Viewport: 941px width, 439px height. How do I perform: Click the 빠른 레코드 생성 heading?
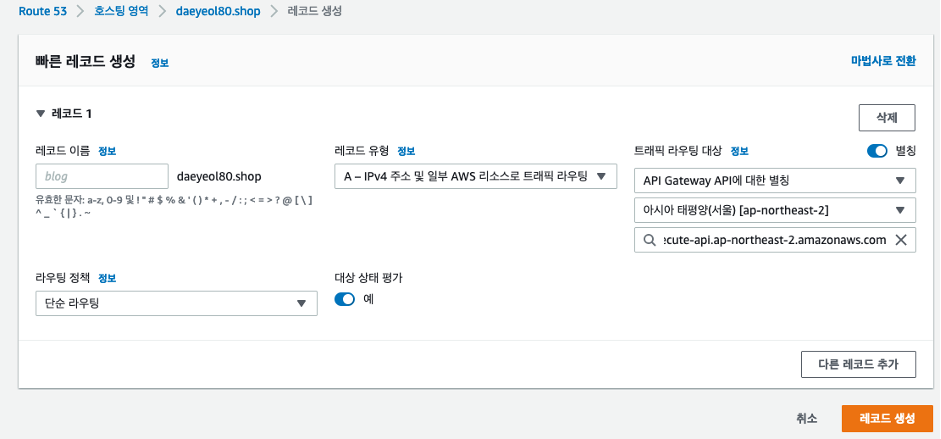[86, 61]
